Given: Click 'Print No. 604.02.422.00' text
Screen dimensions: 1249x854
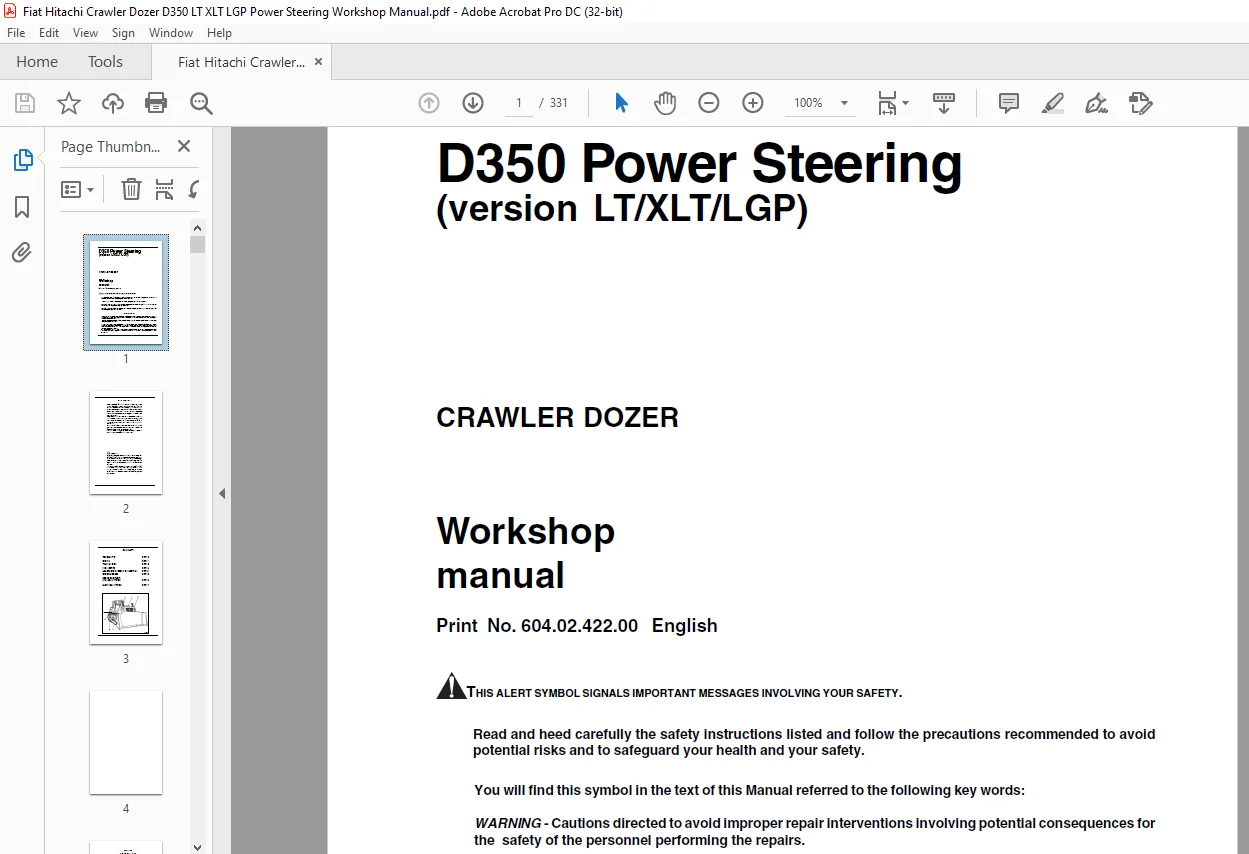Looking at the screenshot, I should [x=537, y=626].
